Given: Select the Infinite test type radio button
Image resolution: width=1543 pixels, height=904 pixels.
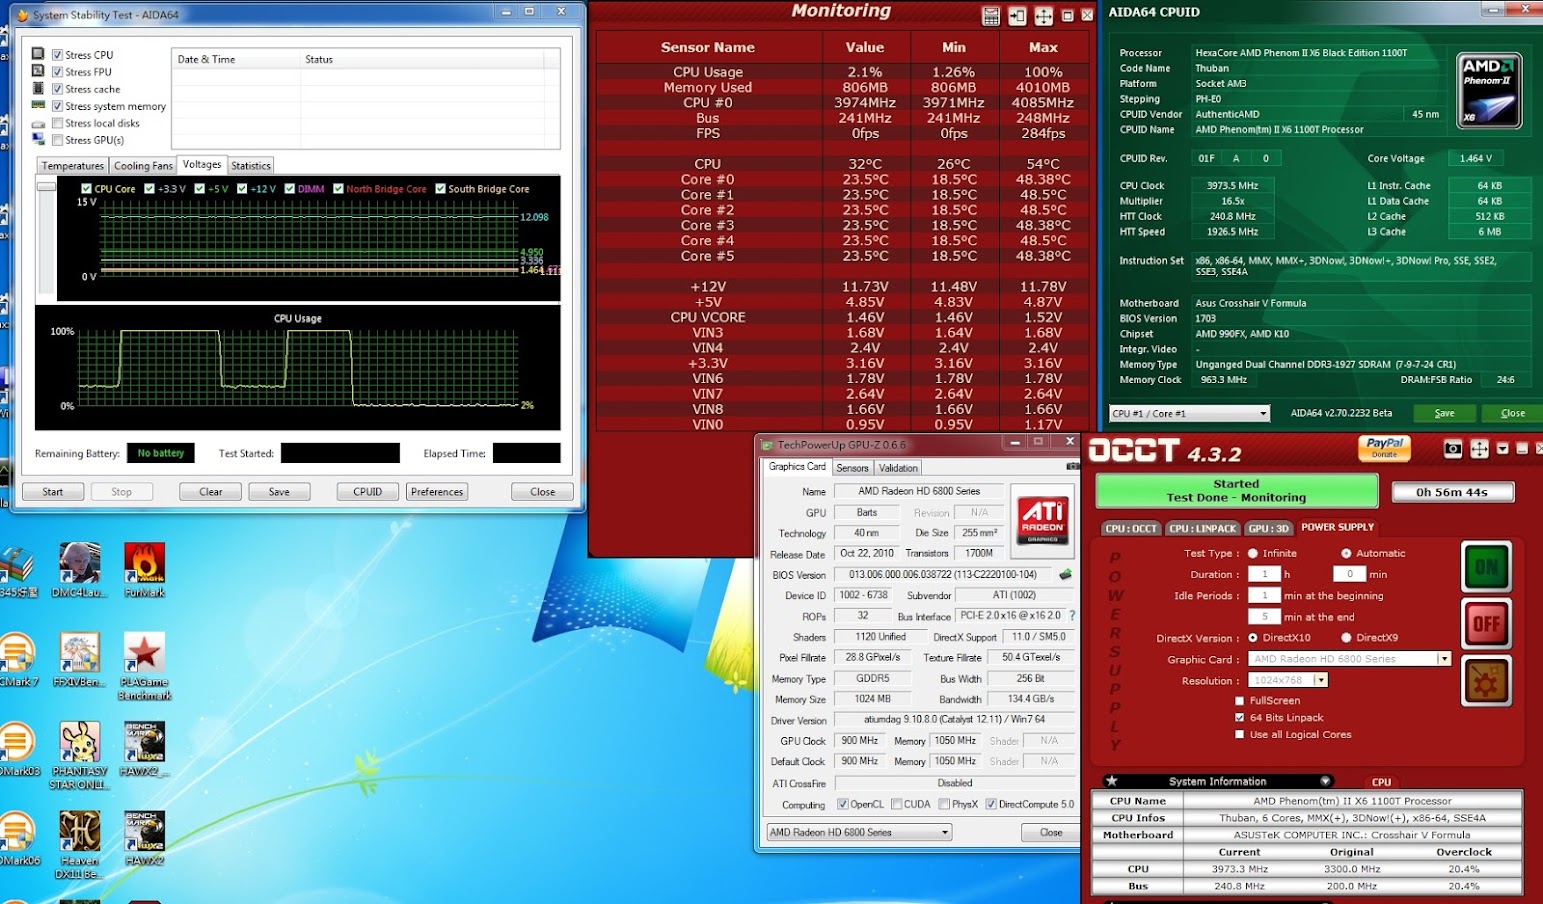Looking at the screenshot, I should [x=1252, y=553].
